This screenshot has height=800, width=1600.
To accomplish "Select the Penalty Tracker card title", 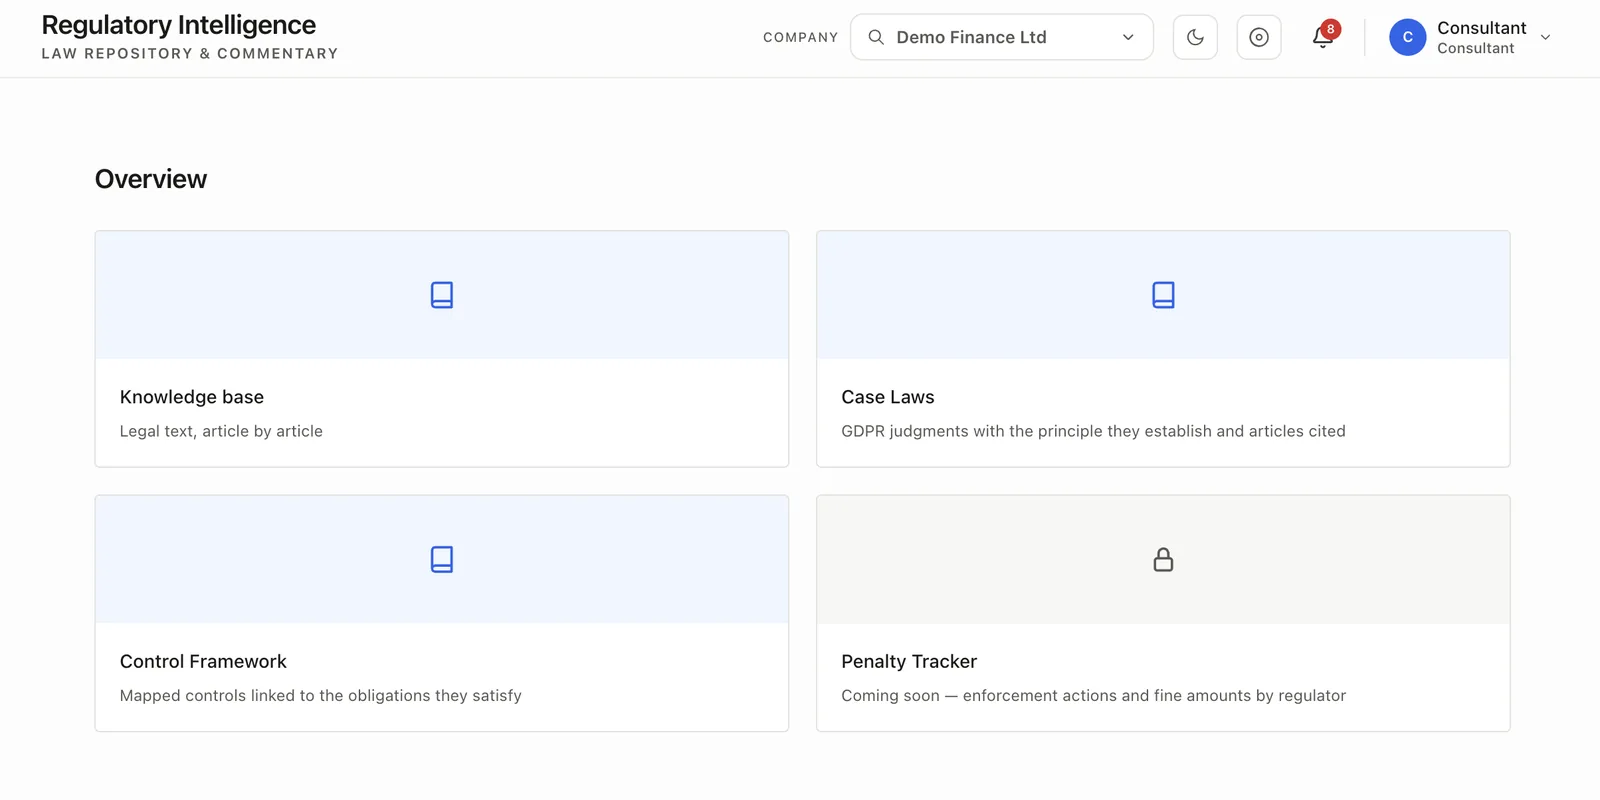I will tap(909, 661).
